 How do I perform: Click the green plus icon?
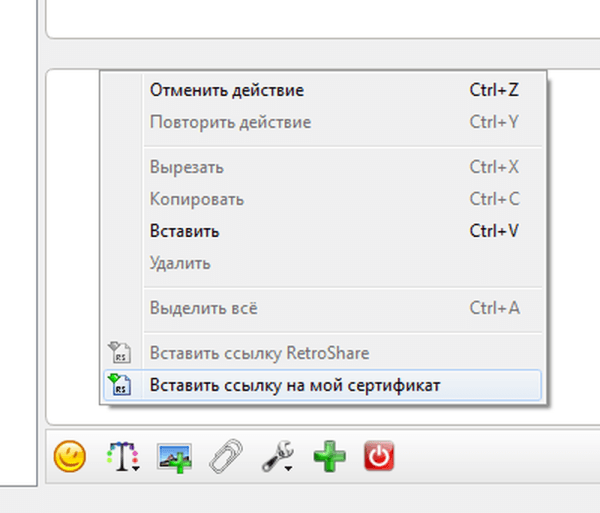[329, 457]
